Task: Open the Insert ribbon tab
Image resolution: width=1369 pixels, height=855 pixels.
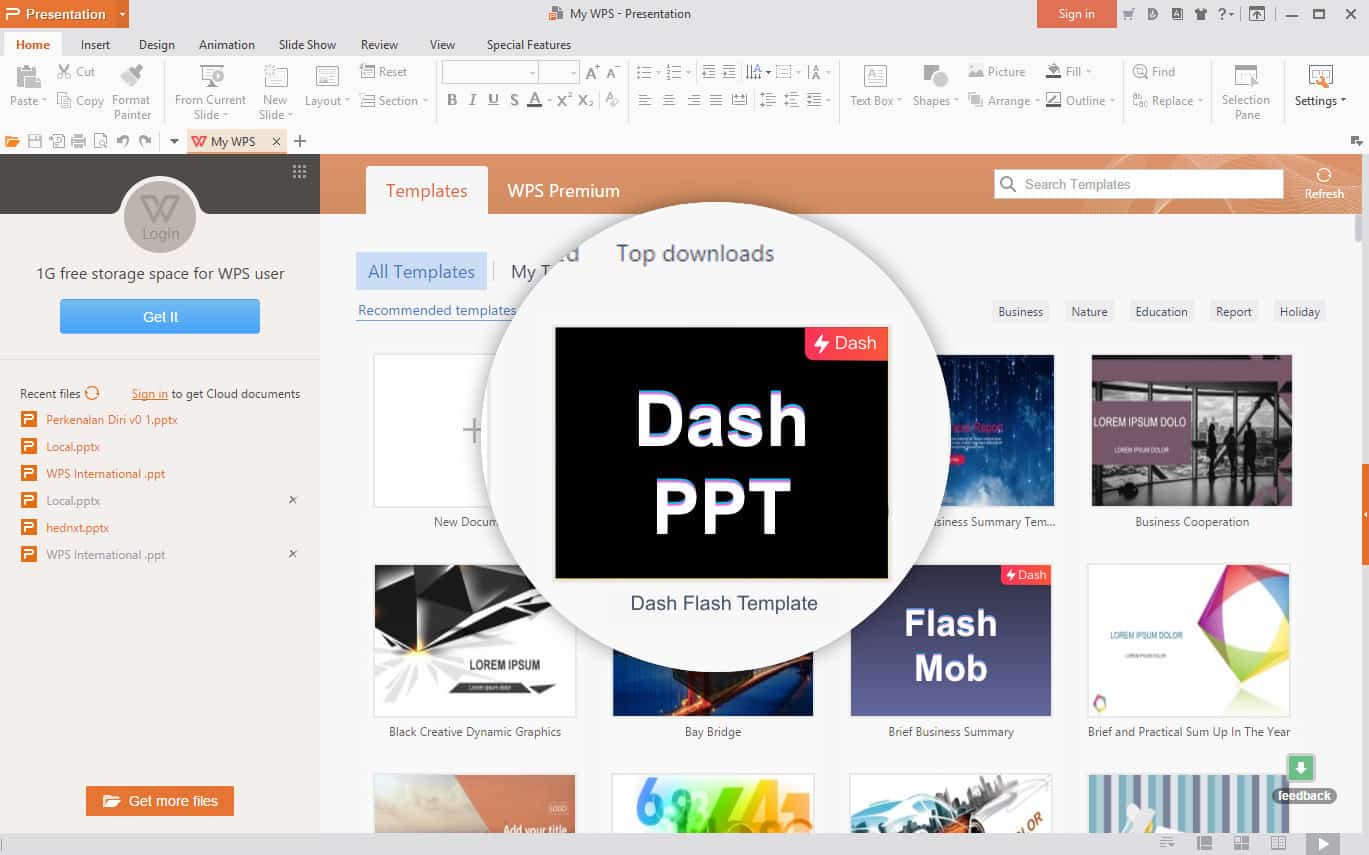Action: point(96,44)
